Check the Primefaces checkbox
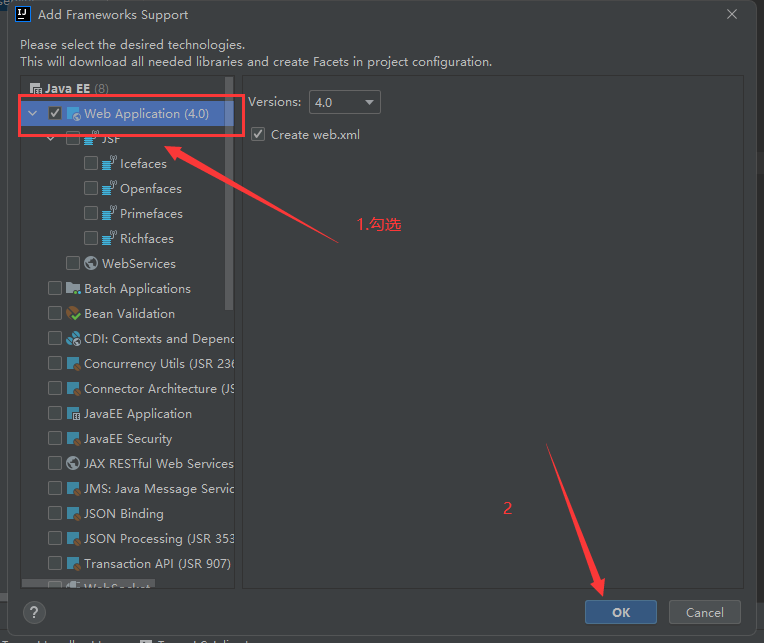Viewport: 764px width, 643px height. pos(91,213)
